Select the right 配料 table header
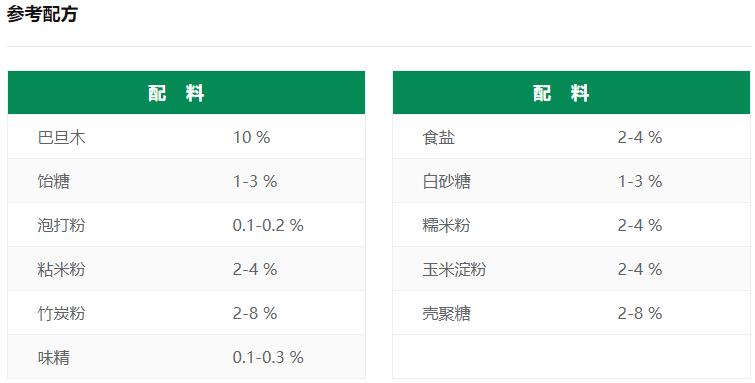 coord(571,92)
